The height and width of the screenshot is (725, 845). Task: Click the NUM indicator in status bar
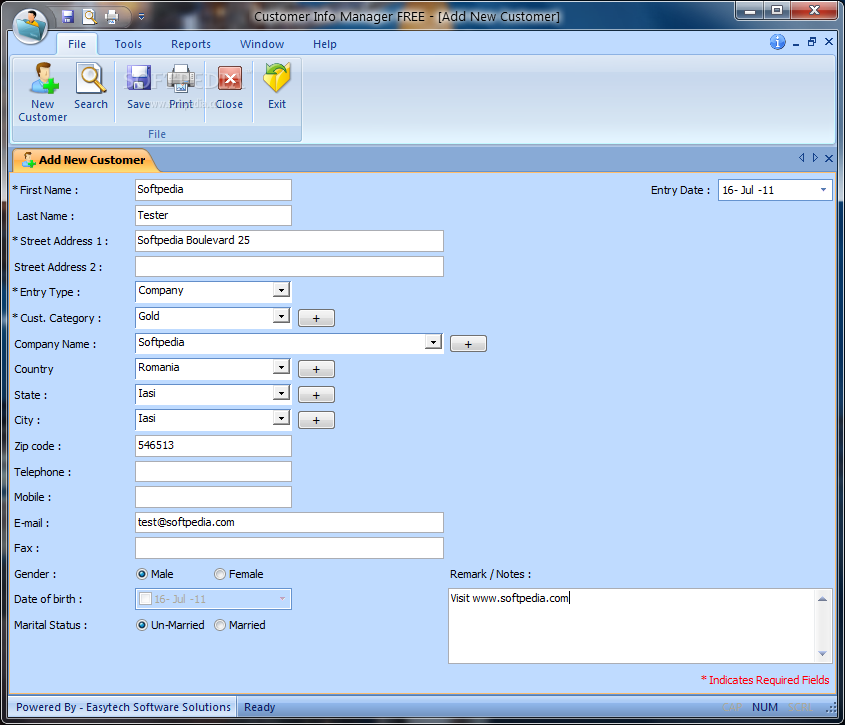click(765, 707)
